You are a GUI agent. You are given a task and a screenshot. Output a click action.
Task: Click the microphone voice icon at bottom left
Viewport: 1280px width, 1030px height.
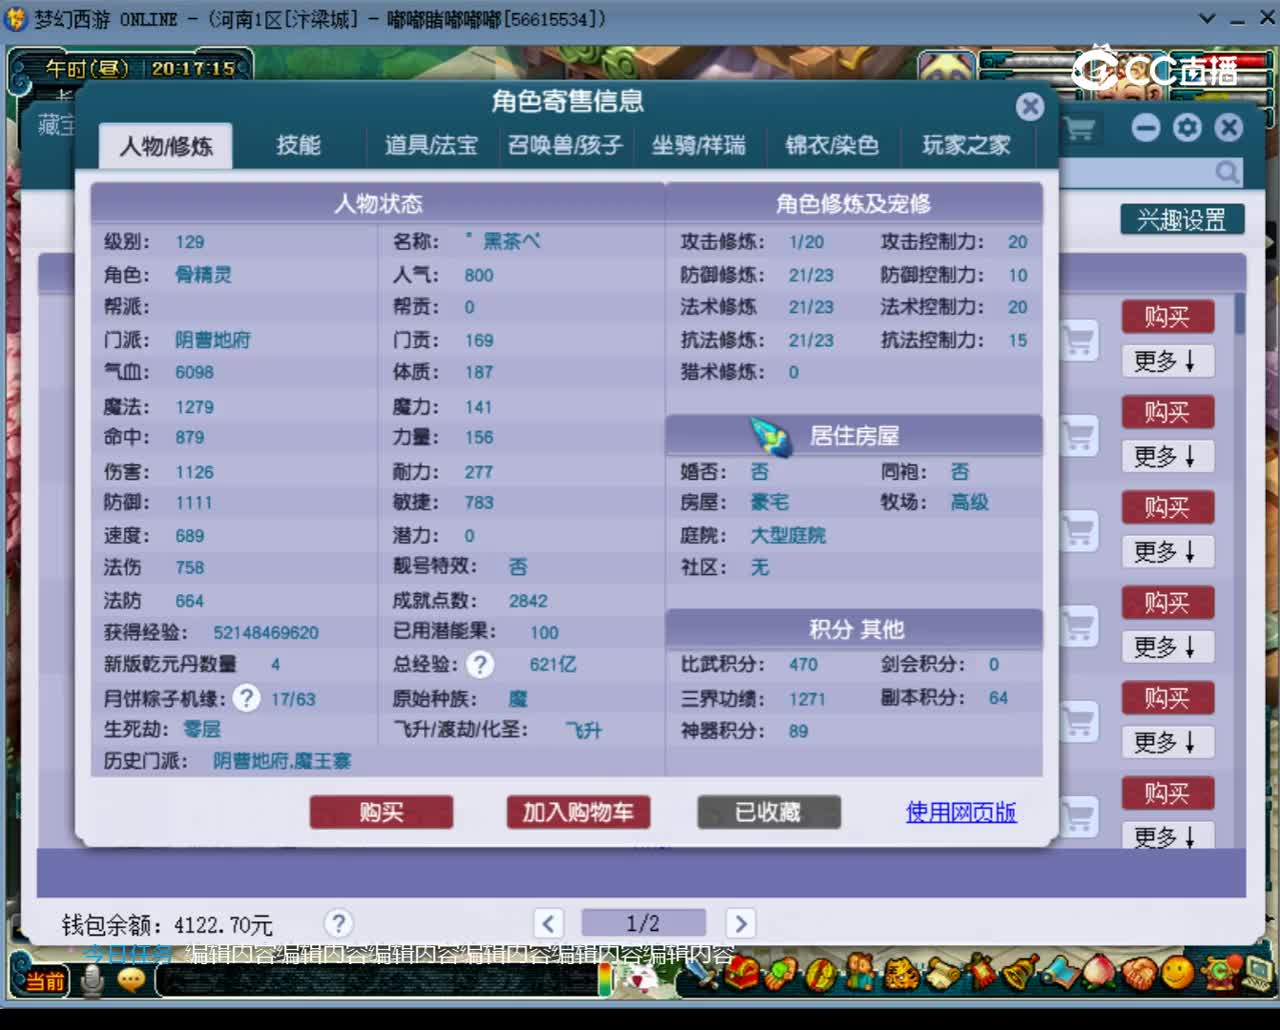point(93,980)
